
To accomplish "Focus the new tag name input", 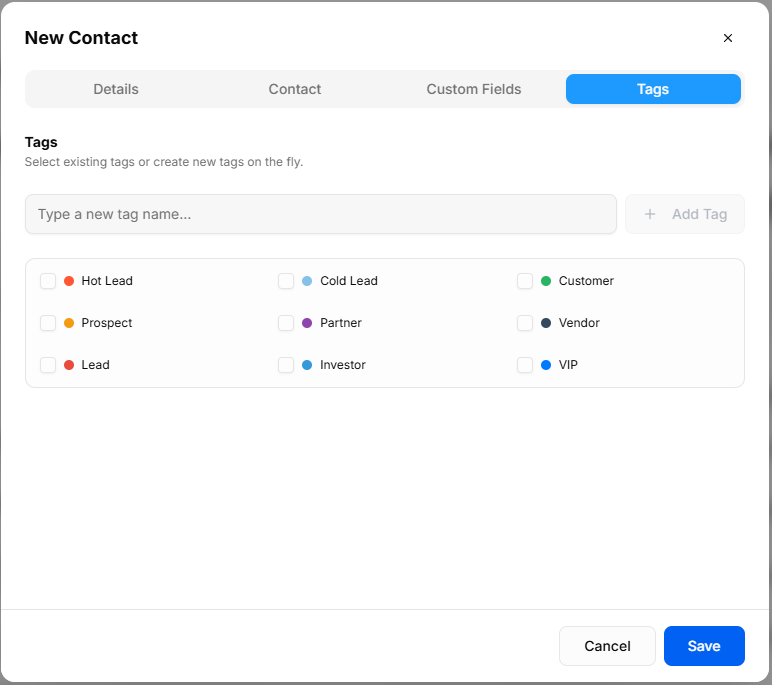I will (x=321, y=214).
